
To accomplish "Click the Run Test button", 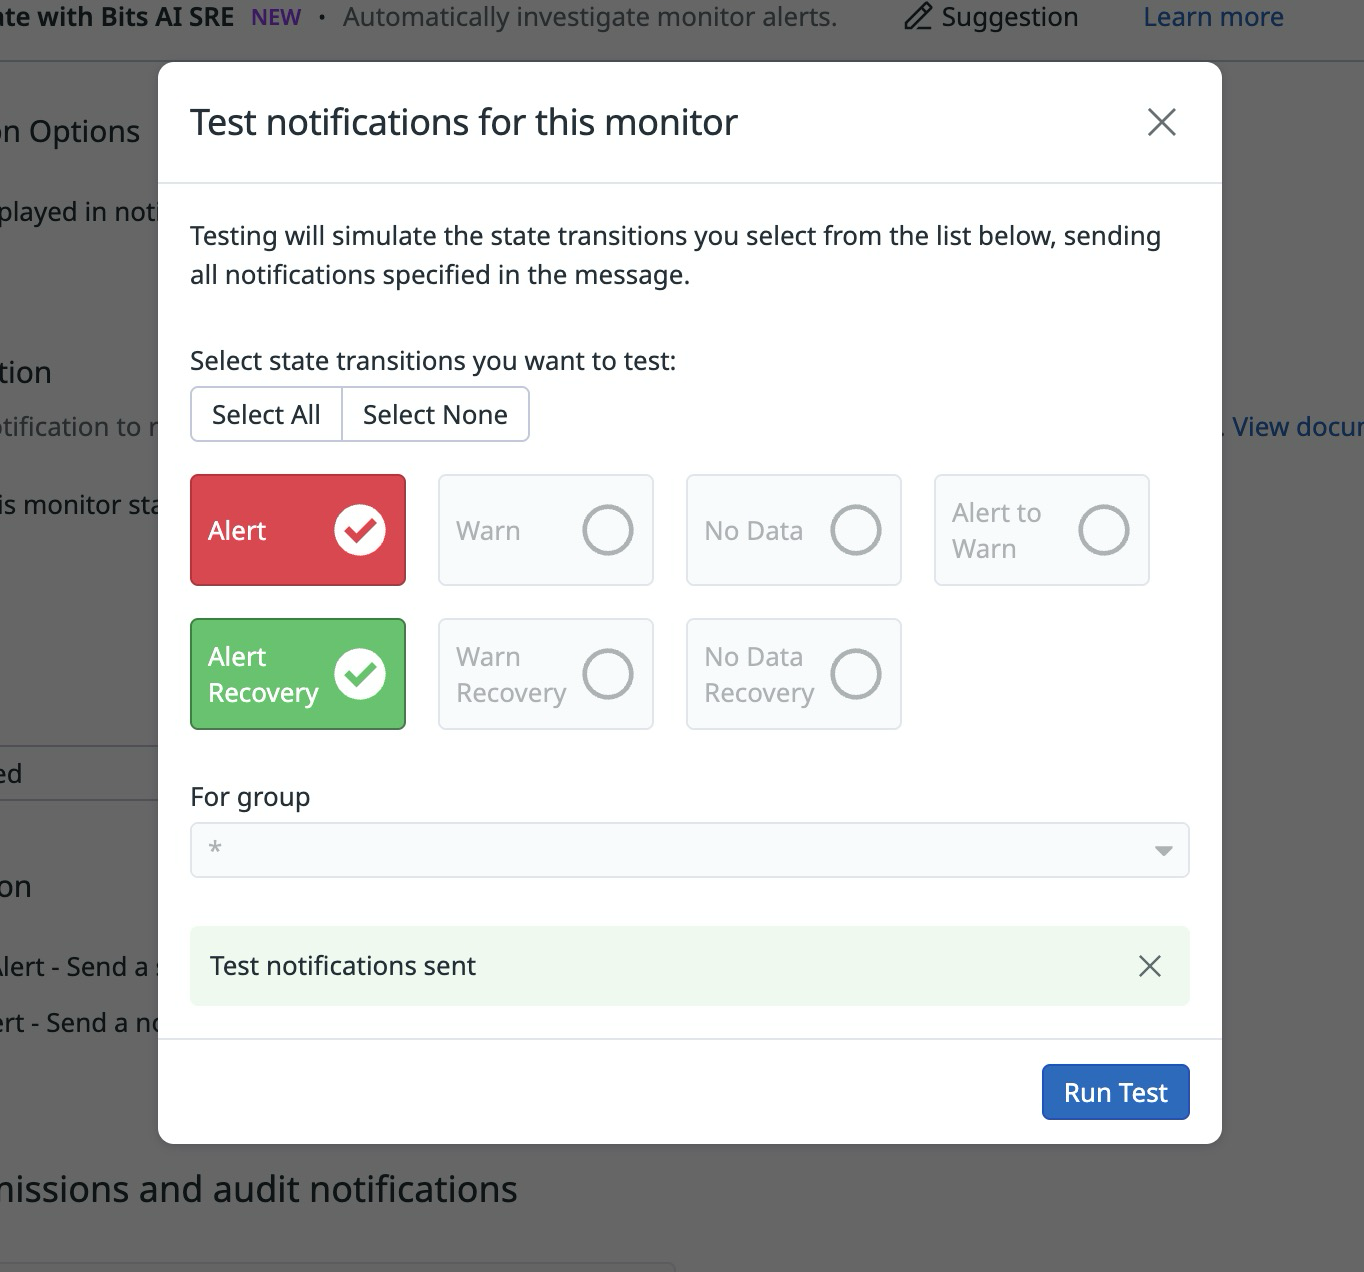I will 1115,1091.
